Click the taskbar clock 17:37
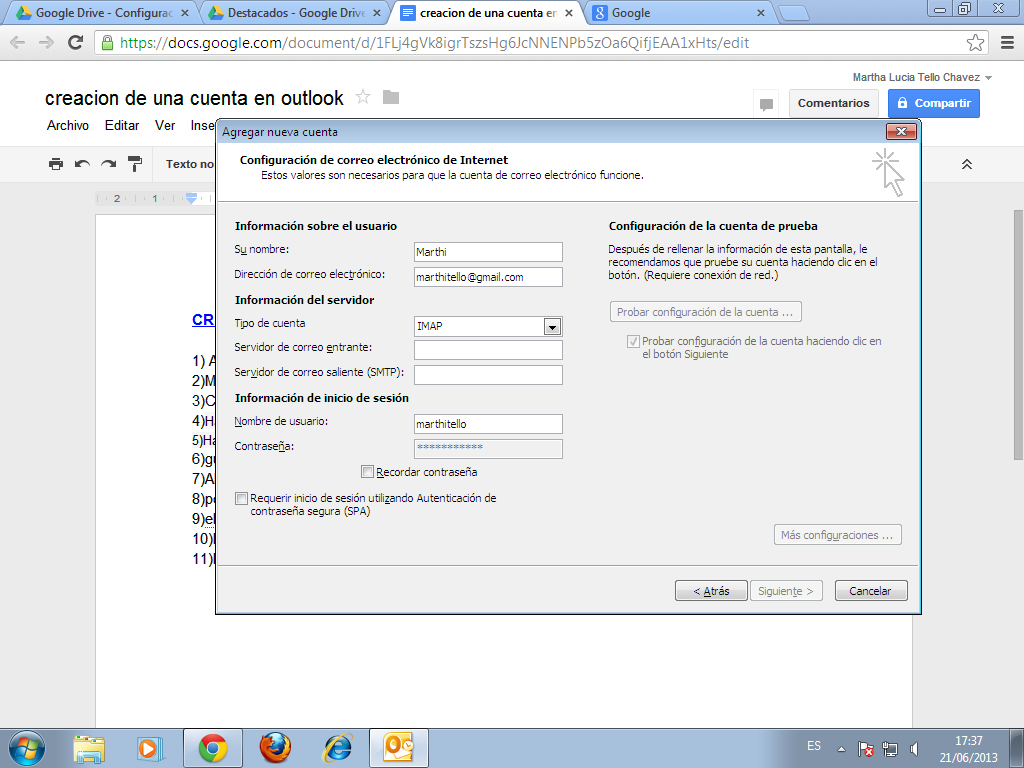The image size is (1024, 768). [968, 741]
